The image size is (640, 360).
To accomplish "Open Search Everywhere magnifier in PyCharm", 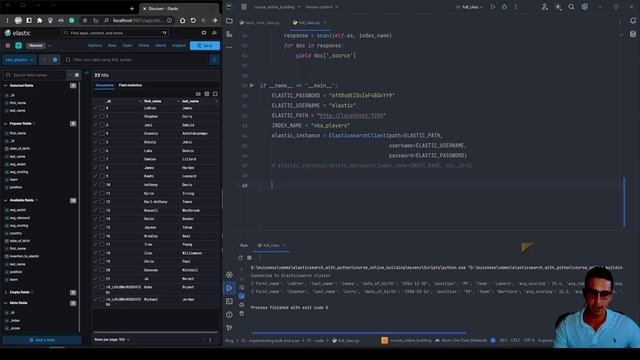I will [x=571, y=7].
